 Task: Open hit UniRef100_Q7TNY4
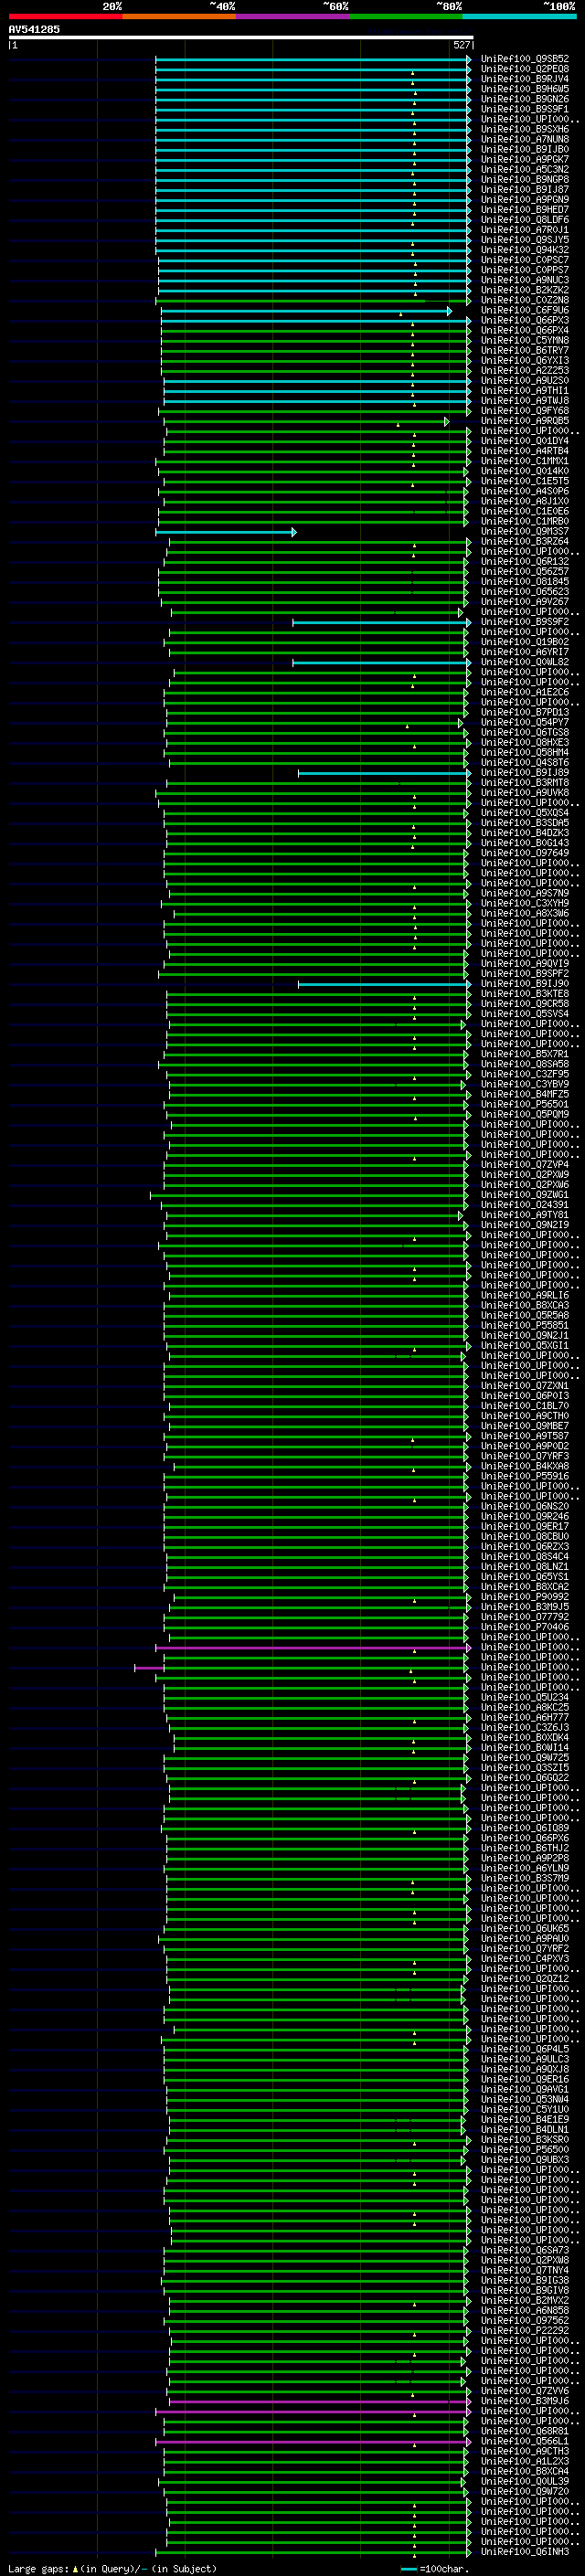coord(525,2270)
